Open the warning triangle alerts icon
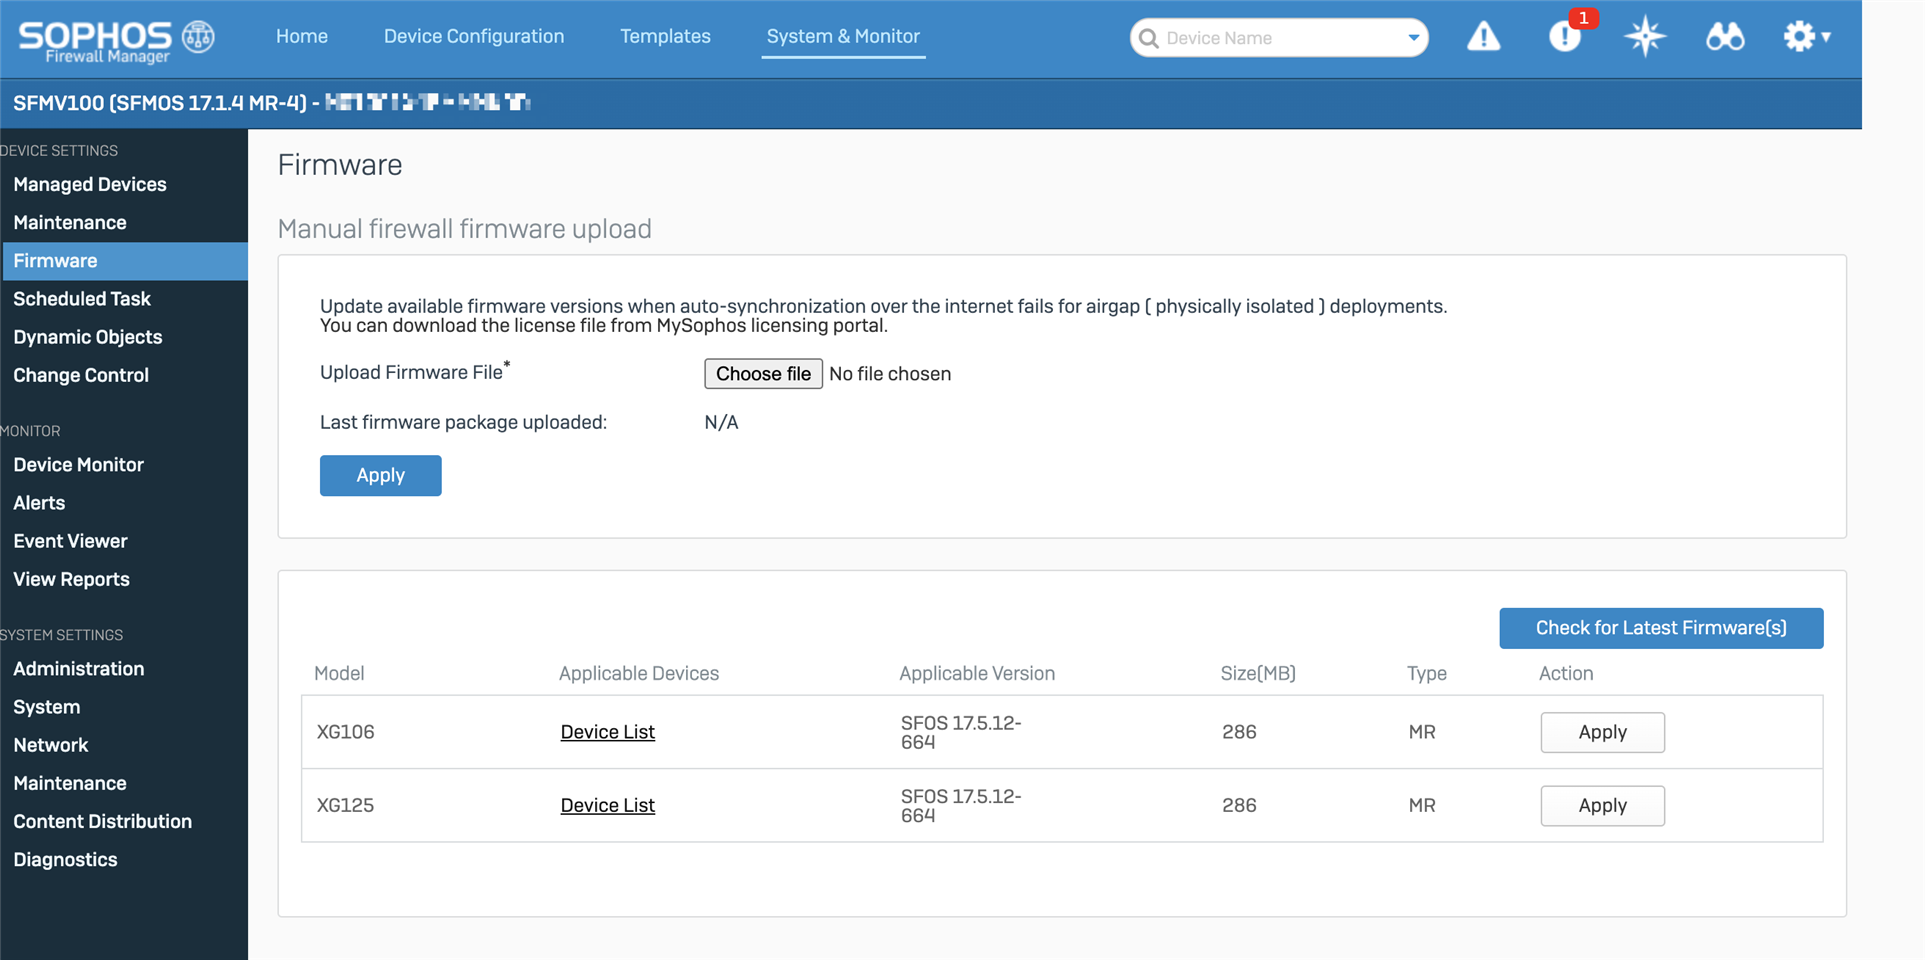The width and height of the screenshot is (1925, 960). pos(1483,38)
